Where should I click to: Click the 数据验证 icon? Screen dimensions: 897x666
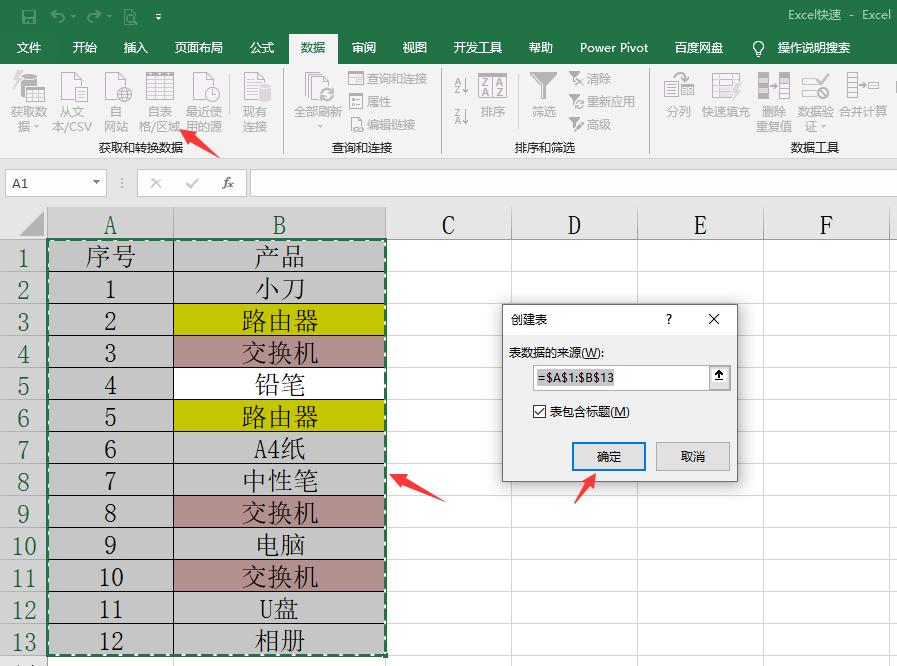tap(815, 86)
